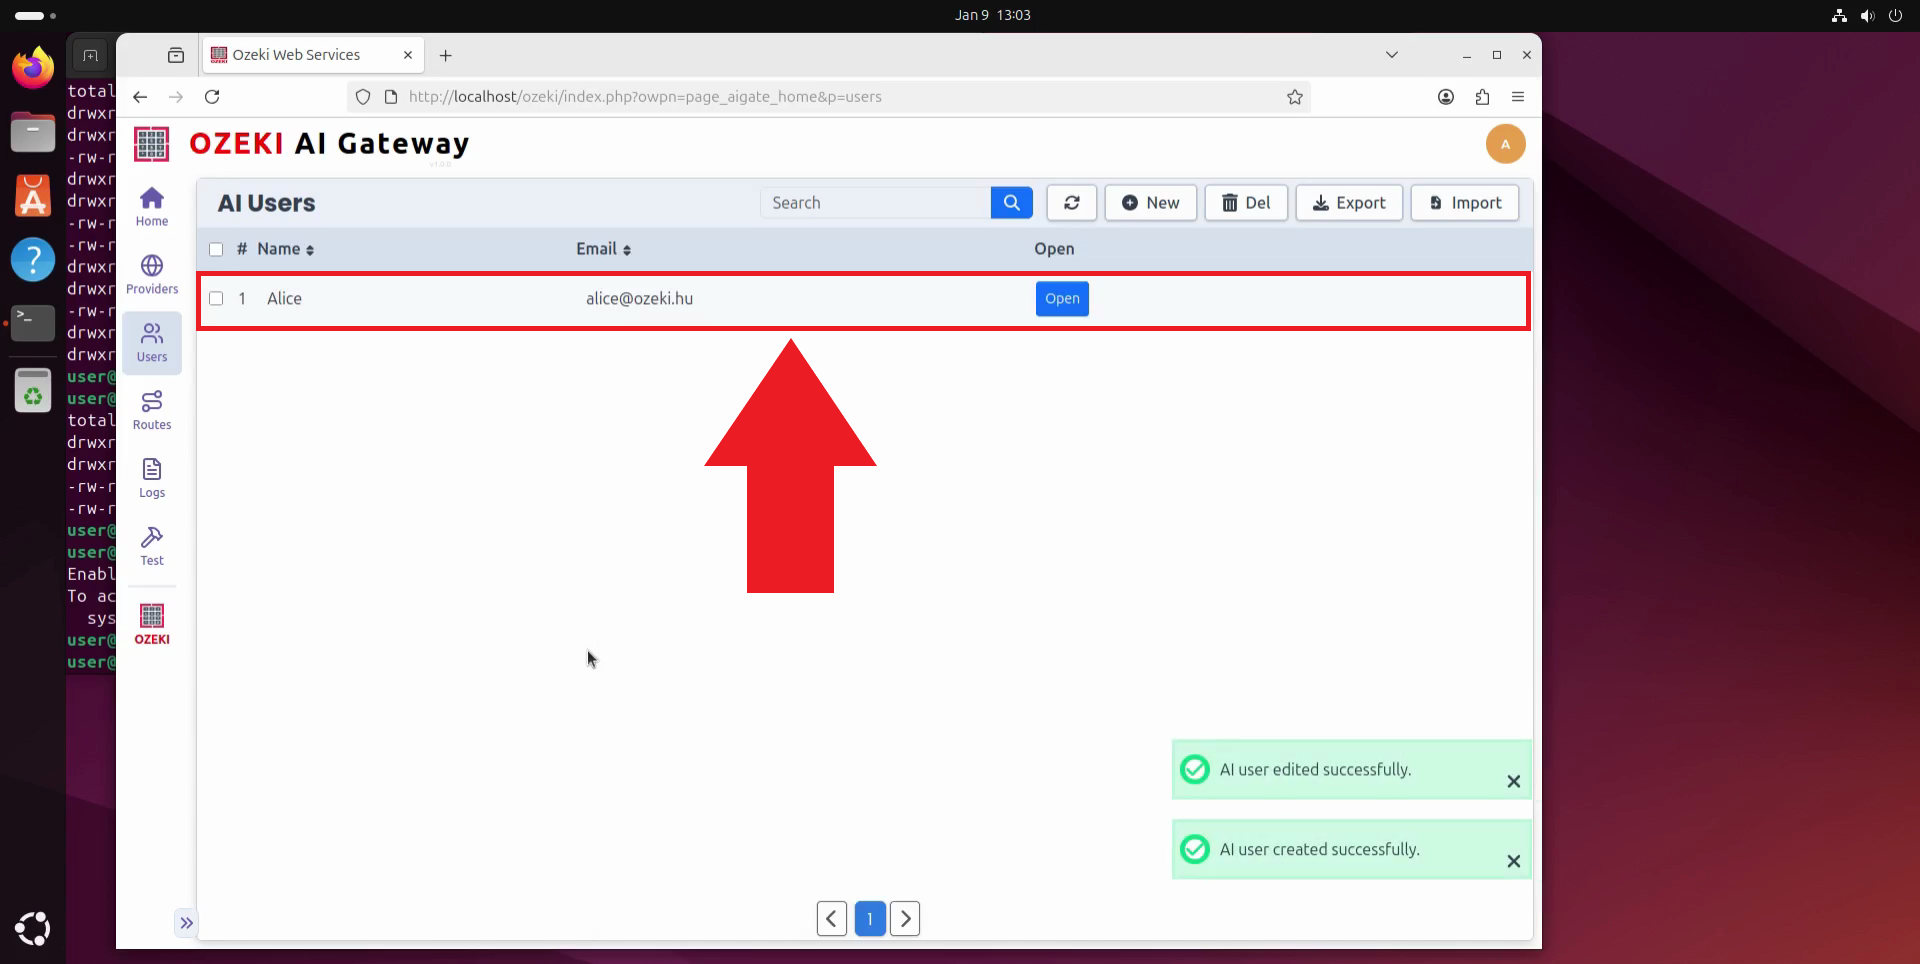Check the select-all checkbox in table header
The image size is (1920, 964).
pyautogui.click(x=216, y=249)
